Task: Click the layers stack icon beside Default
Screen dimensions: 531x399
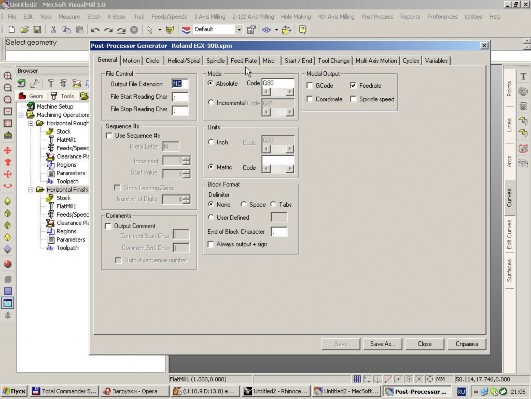Action: coord(186,30)
